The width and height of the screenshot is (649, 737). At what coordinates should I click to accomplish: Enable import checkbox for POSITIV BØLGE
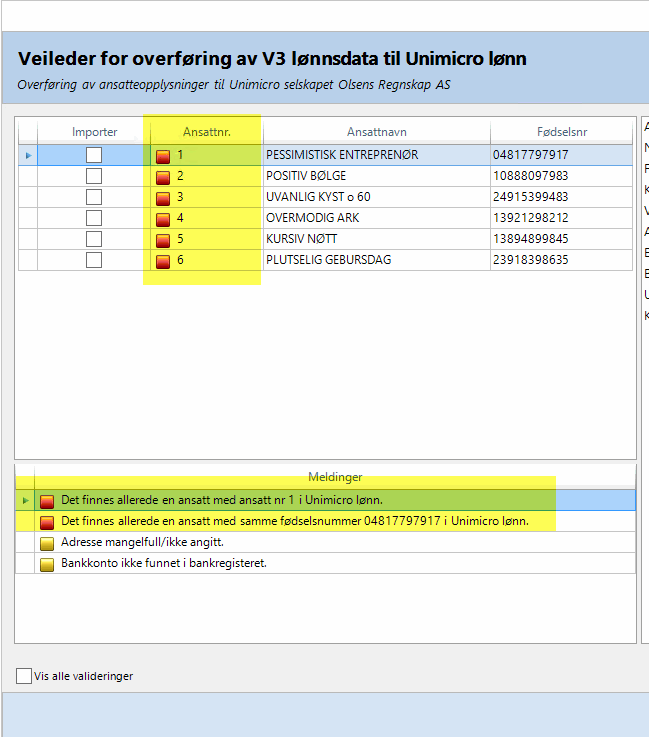click(x=94, y=176)
